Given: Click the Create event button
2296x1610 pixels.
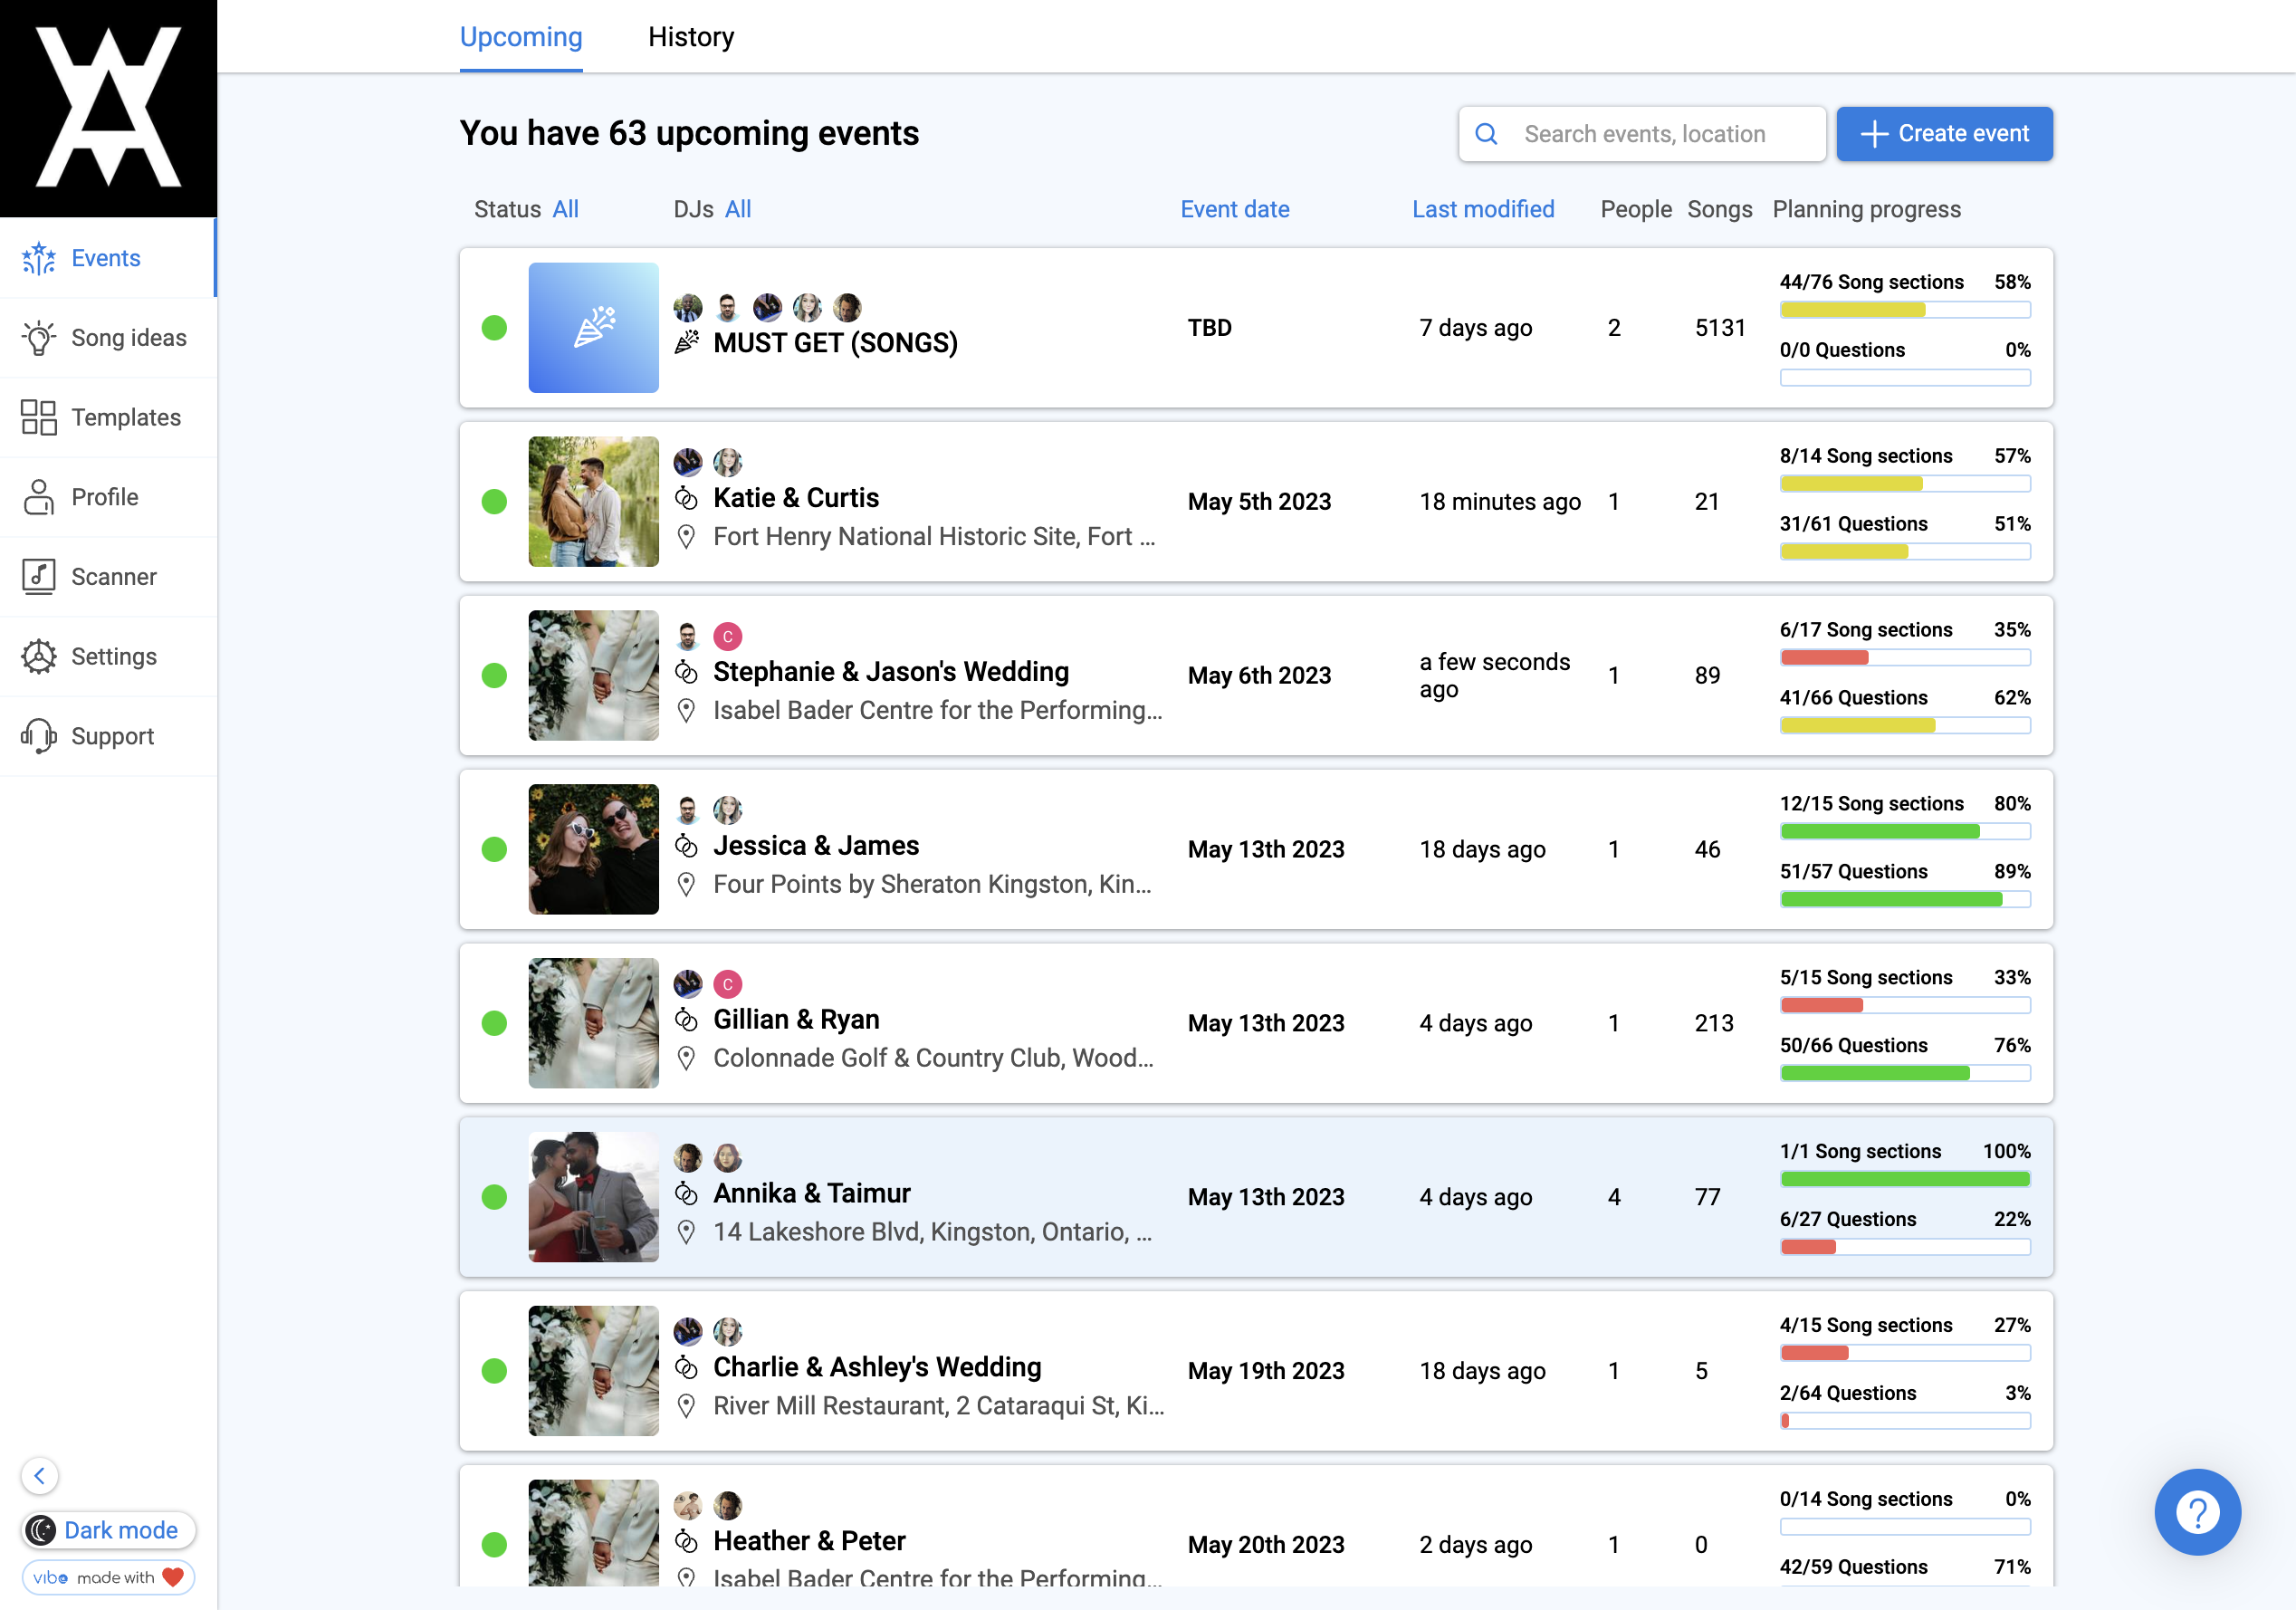Looking at the screenshot, I should tap(1944, 134).
